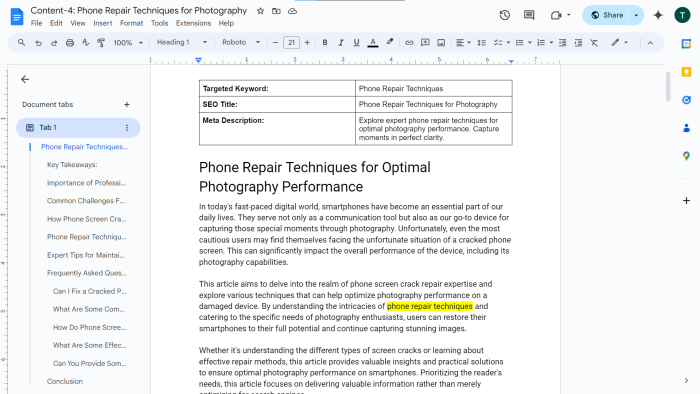The width and height of the screenshot is (700, 394).
Task: Open version history clock icon
Action: [x=504, y=15]
